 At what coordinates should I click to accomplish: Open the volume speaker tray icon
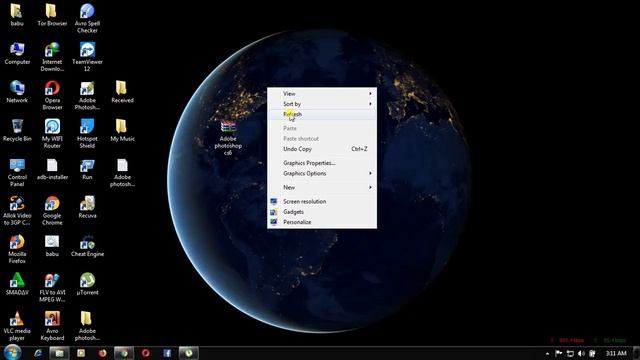tap(581, 353)
